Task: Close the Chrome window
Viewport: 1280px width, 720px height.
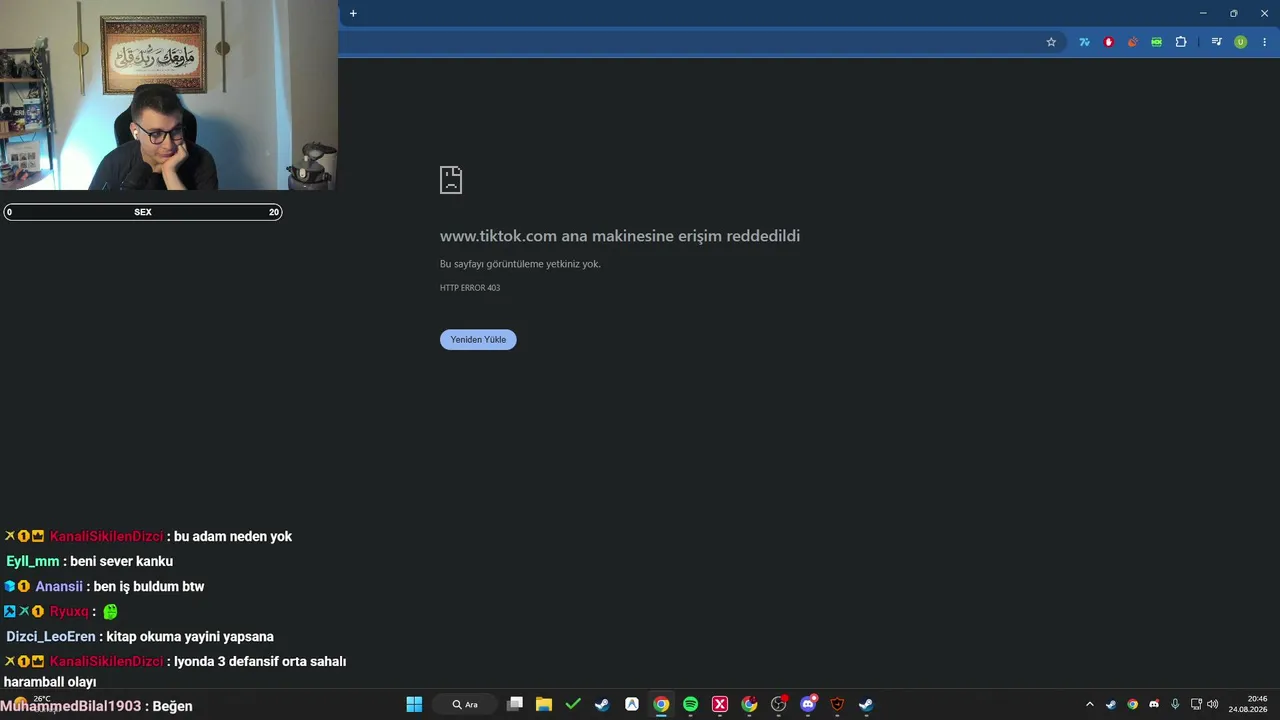Action: 1264,13
